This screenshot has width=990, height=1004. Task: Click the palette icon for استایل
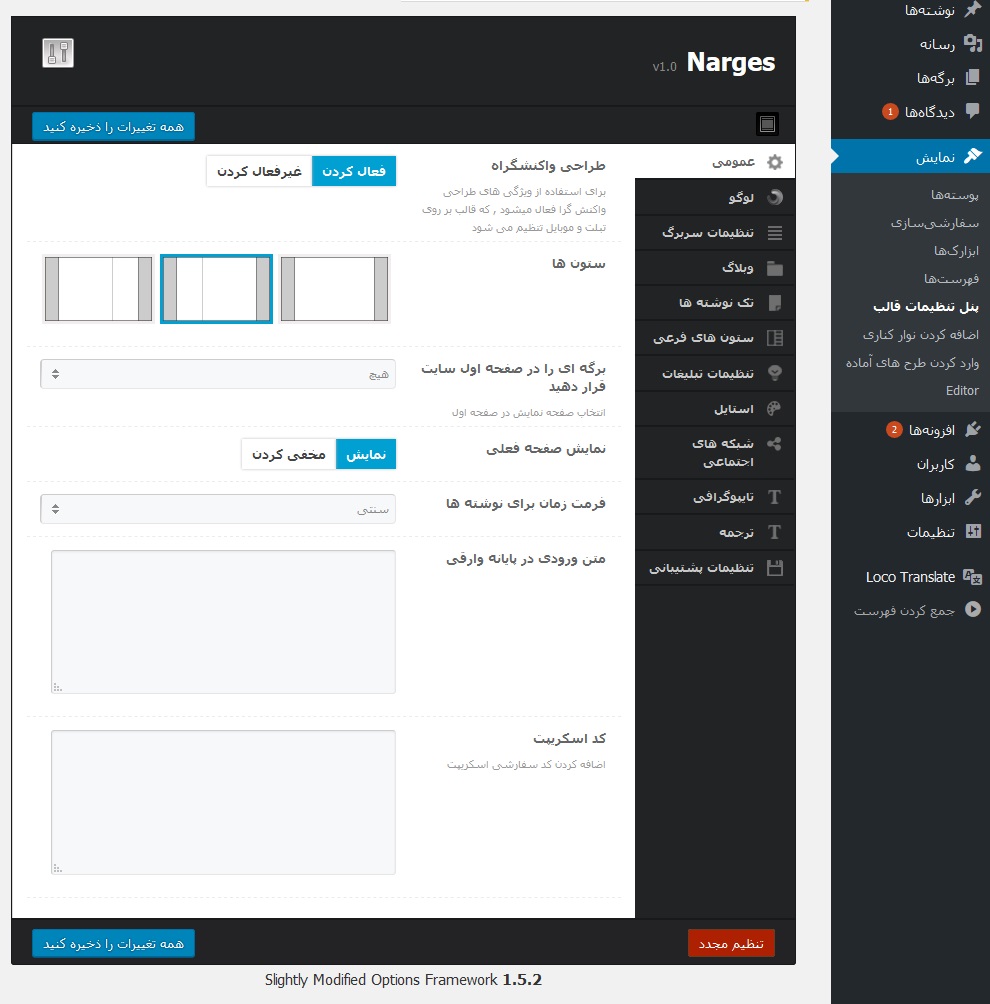[x=774, y=408]
